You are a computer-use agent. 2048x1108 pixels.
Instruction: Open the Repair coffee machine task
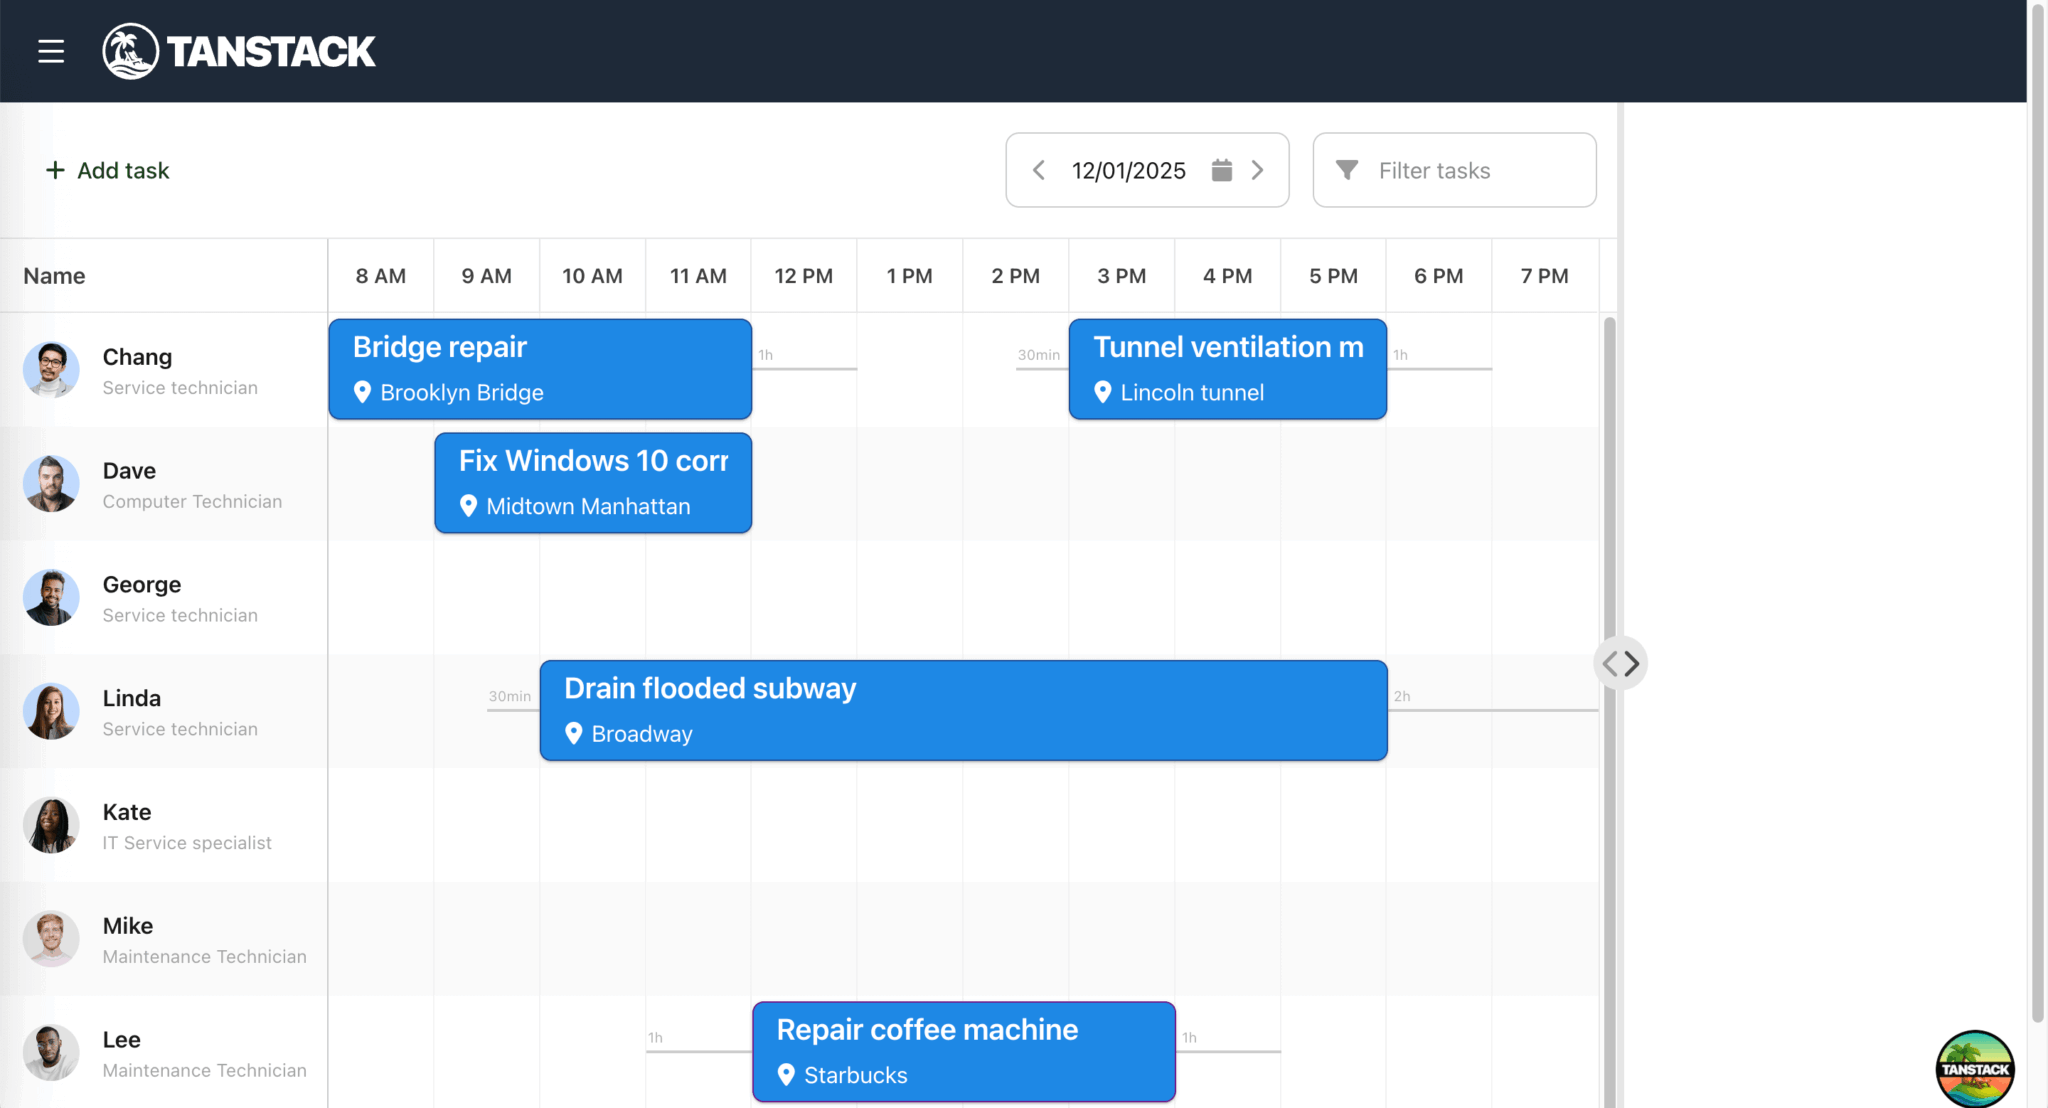(x=963, y=1052)
